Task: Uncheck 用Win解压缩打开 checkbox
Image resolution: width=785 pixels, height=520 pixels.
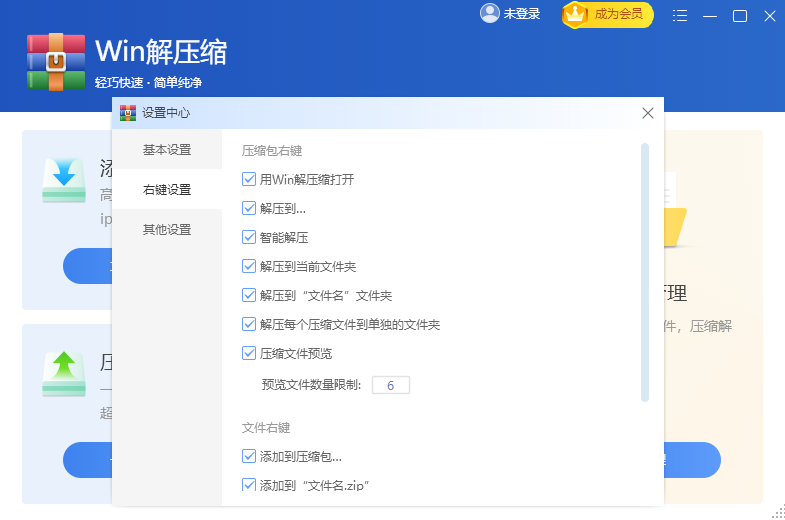Action: tap(249, 179)
